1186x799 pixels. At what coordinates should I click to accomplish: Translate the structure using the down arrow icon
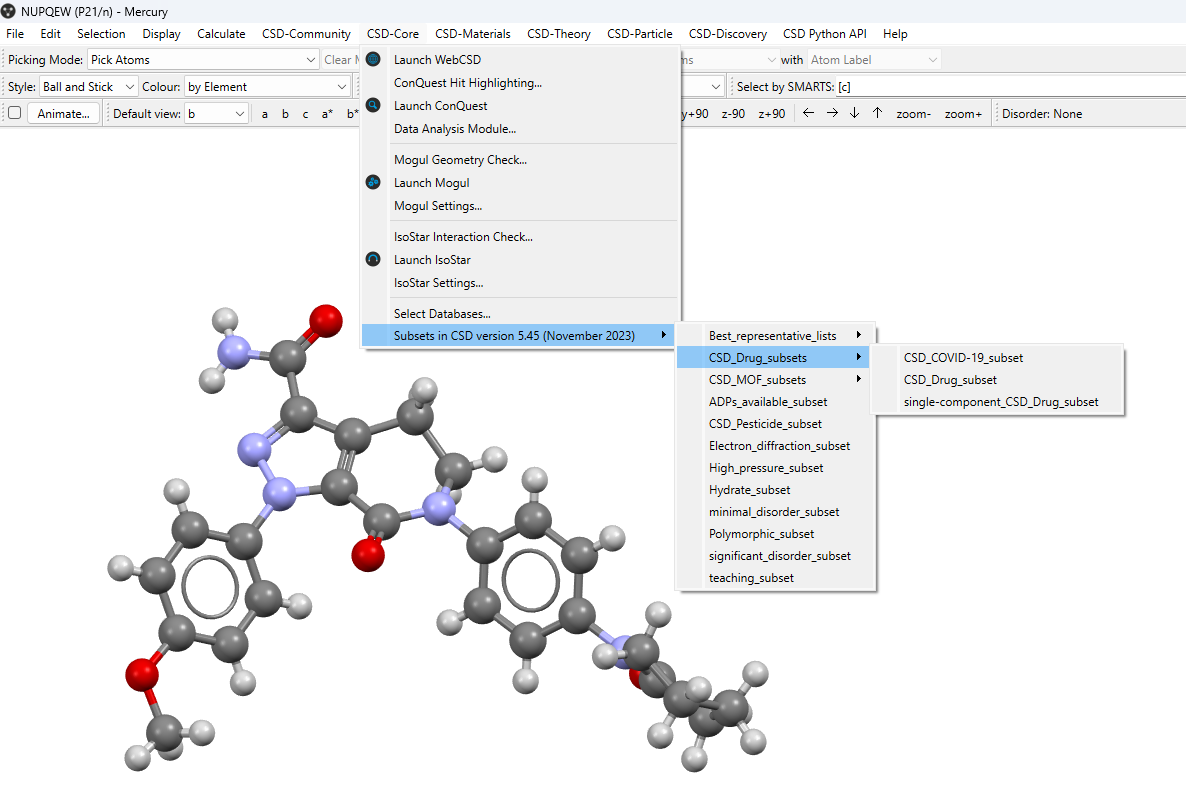pos(854,113)
